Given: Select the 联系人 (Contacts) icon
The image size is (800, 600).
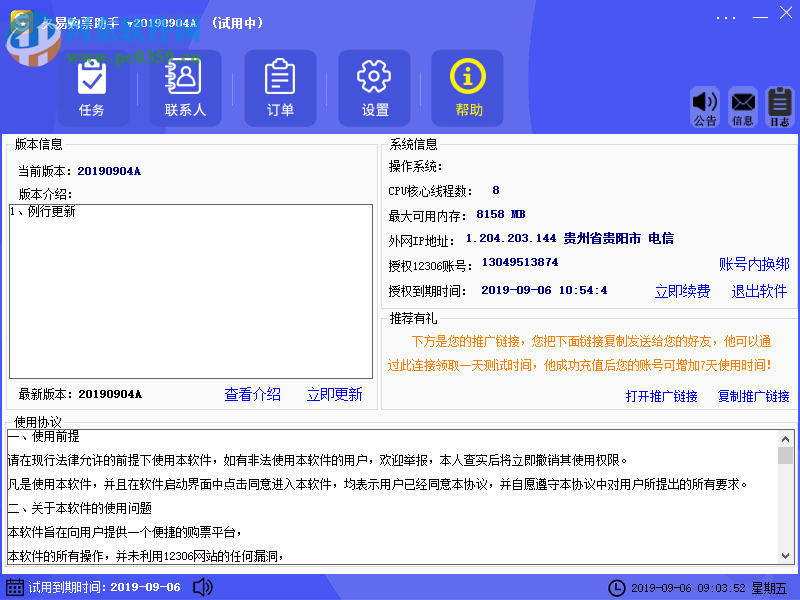Looking at the screenshot, I should pos(186,87).
